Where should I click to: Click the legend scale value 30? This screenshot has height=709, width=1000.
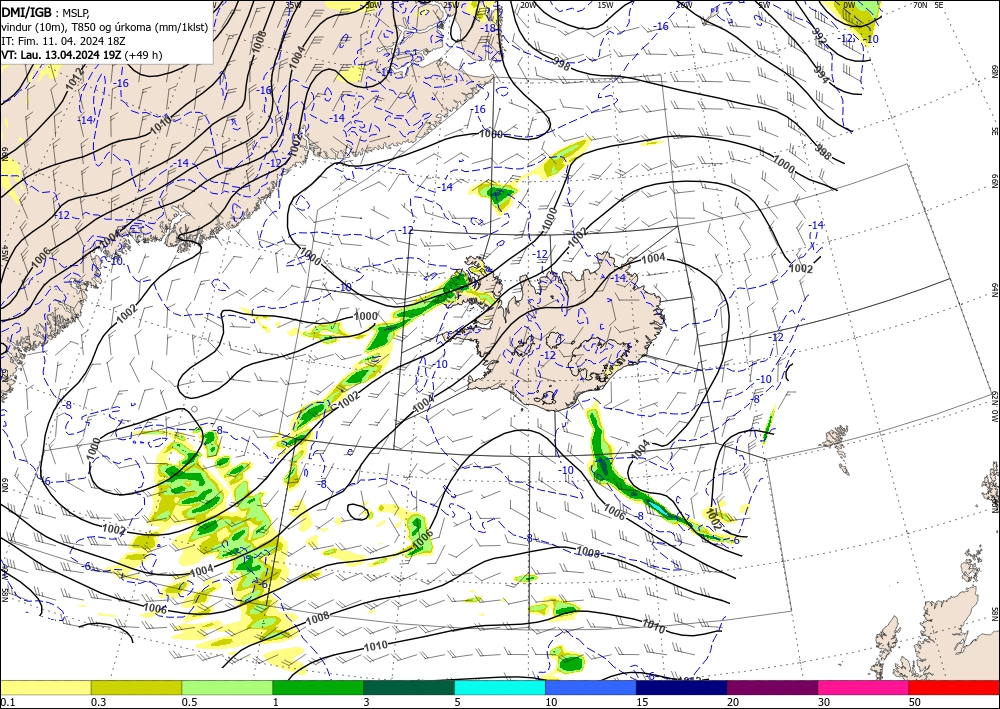(x=825, y=702)
